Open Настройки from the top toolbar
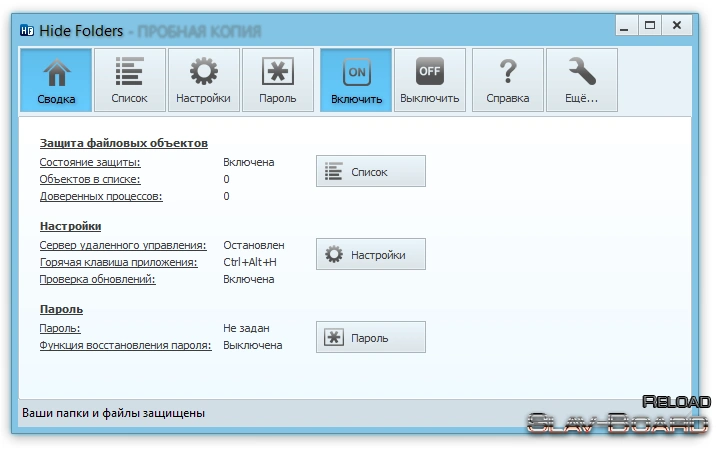 (204, 80)
